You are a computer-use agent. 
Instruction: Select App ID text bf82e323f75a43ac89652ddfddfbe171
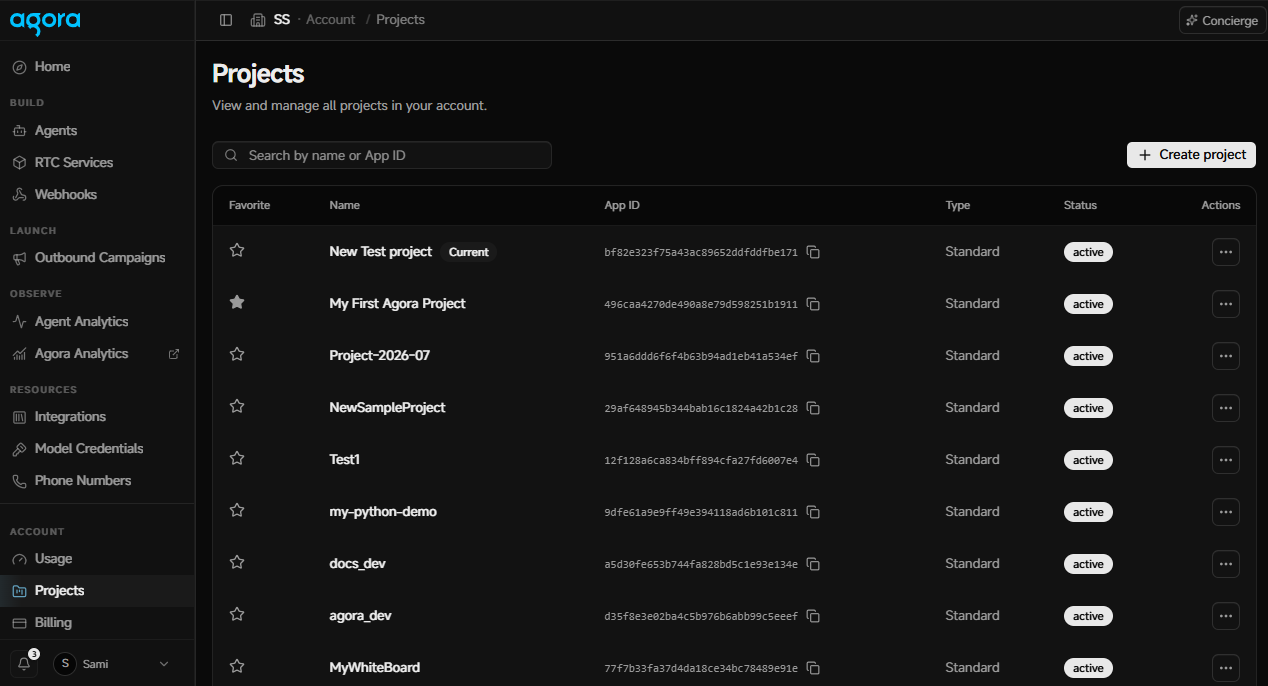(701, 253)
